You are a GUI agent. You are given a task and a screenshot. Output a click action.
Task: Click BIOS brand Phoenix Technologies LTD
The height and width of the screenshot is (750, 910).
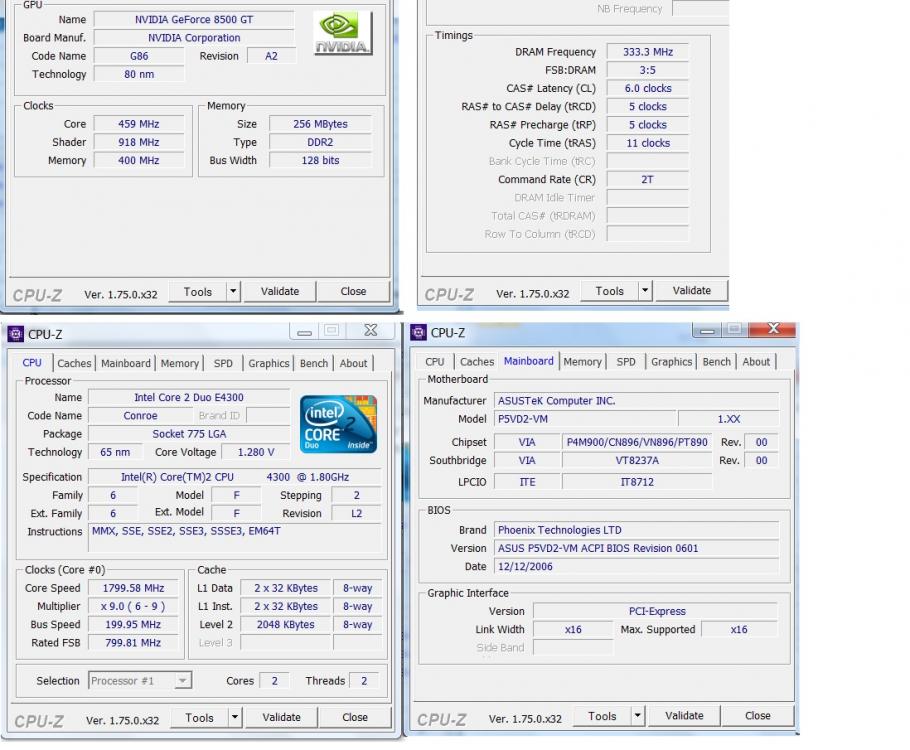coord(636,530)
